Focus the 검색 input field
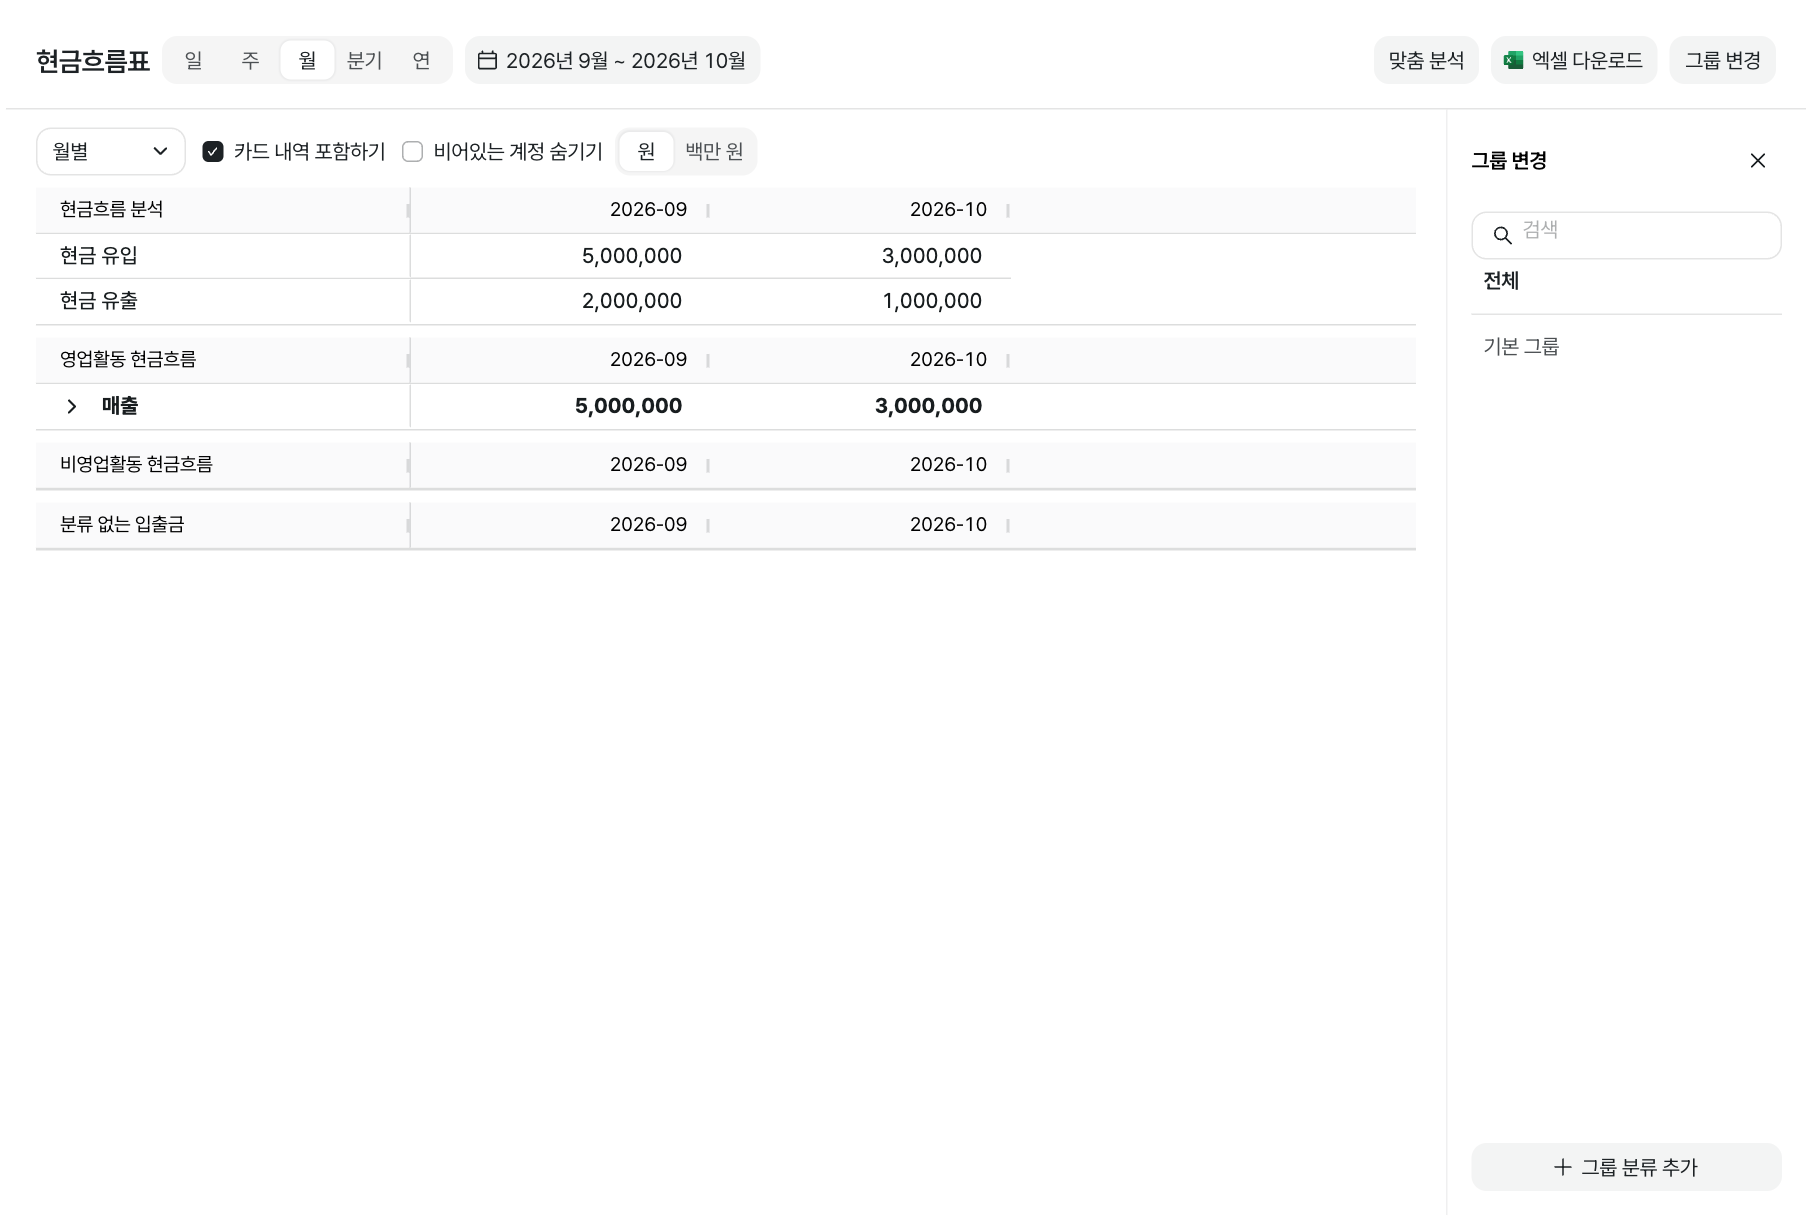The height and width of the screenshot is (1227, 1818). [1626, 236]
